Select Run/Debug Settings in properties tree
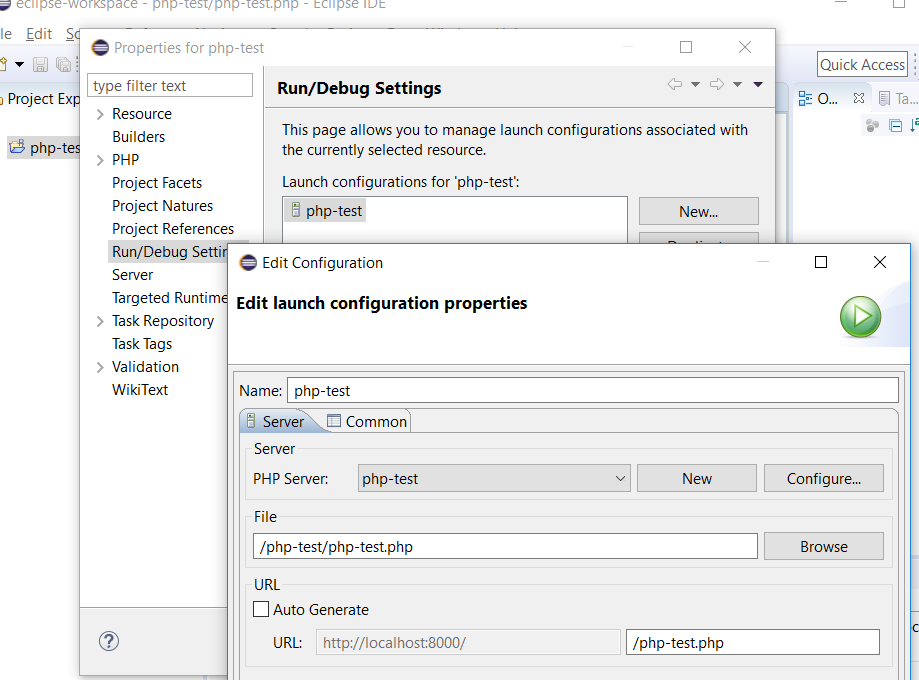919x680 pixels. [x=169, y=252]
